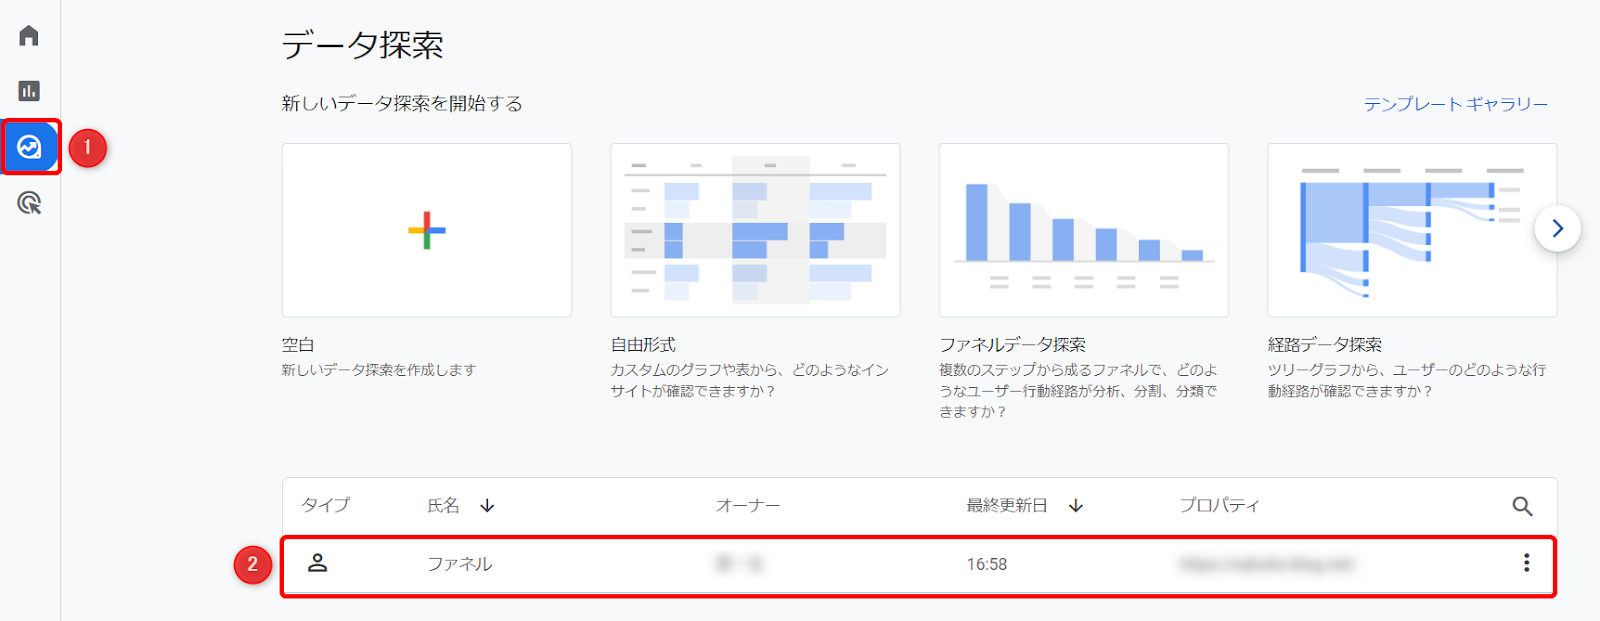Viewport: 1600px width, 621px height.
Task: Open the Home icon in sidebar
Action: point(29,36)
